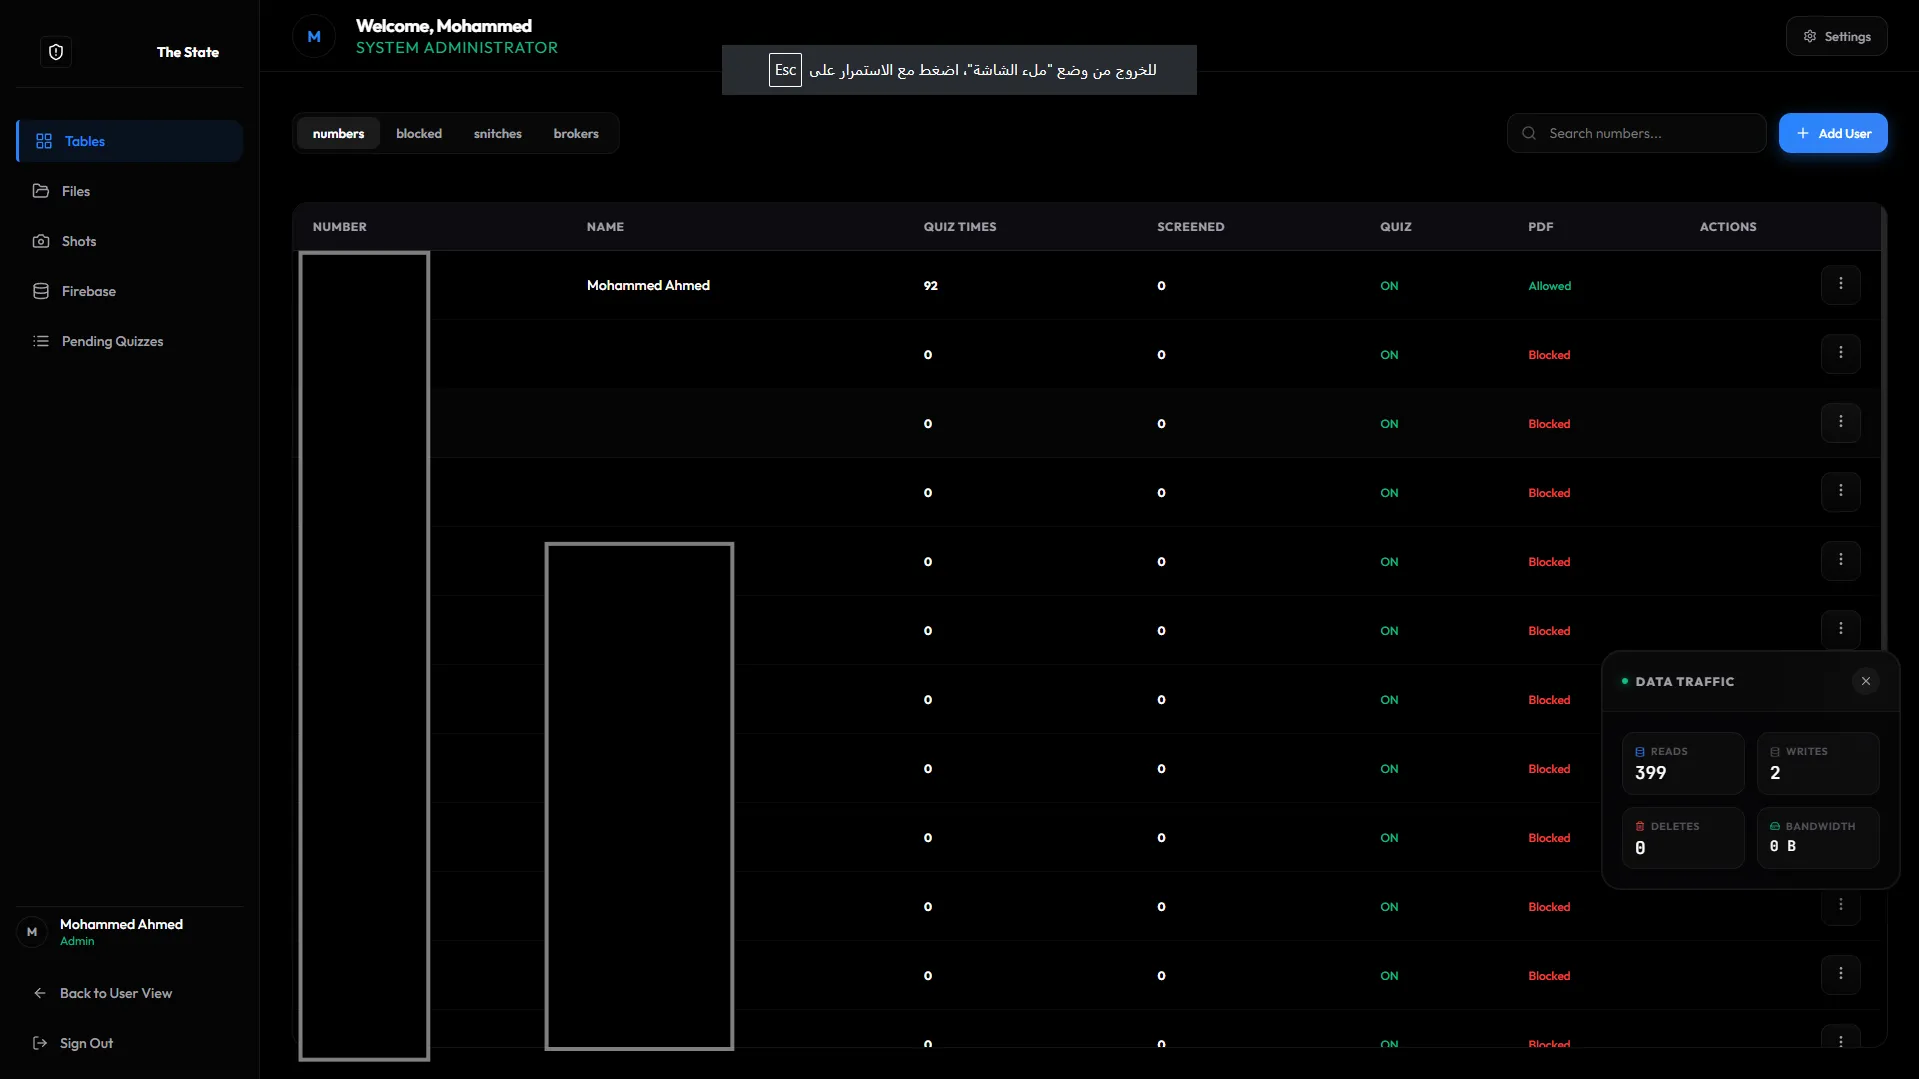The image size is (1919, 1079).
Task: Click the shield logo icon beside The State
Action: [56, 52]
